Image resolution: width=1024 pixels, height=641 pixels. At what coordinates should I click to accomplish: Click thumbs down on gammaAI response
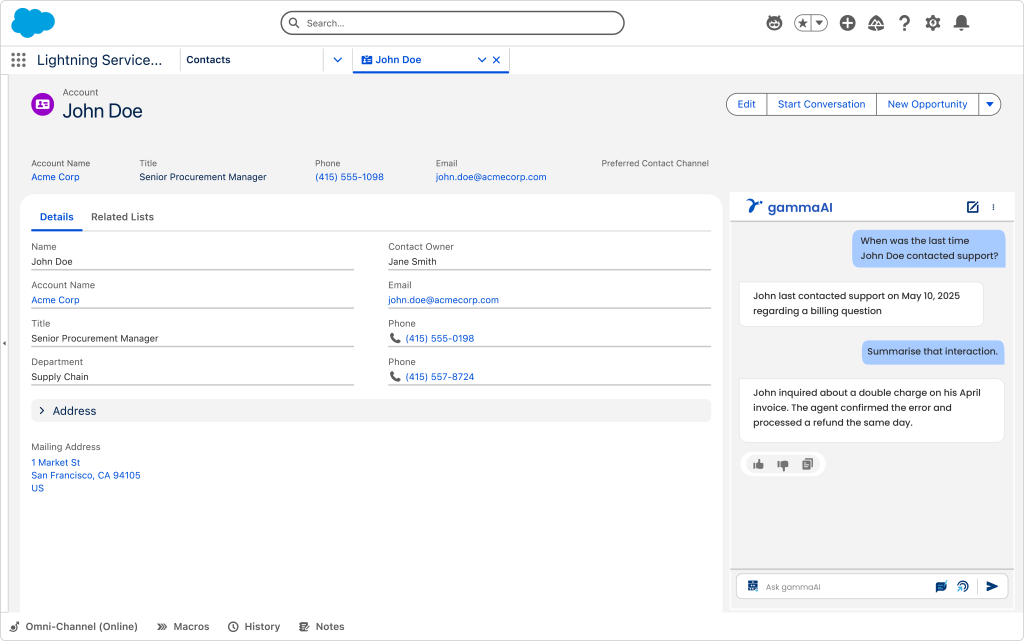[x=783, y=464]
